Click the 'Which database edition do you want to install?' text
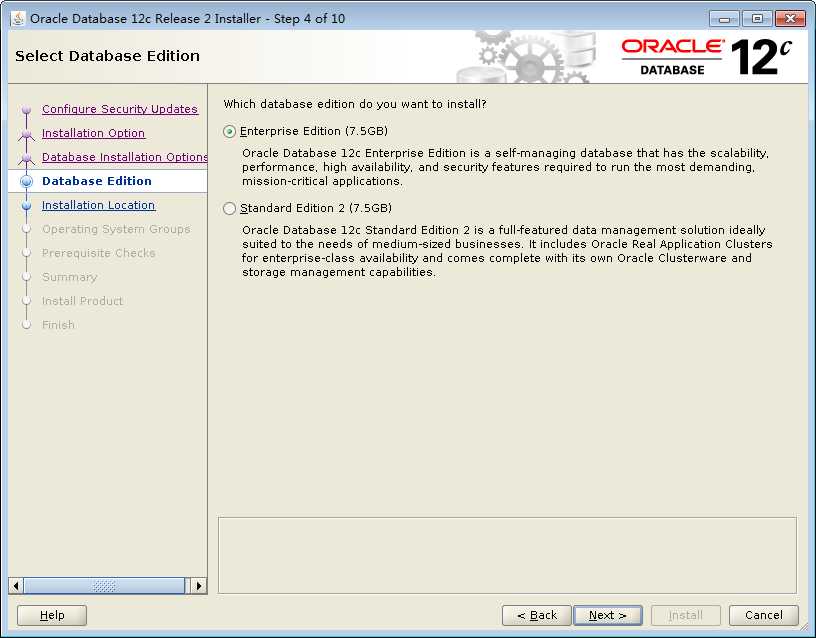Viewport: 816px width, 638px height. [x=355, y=104]
